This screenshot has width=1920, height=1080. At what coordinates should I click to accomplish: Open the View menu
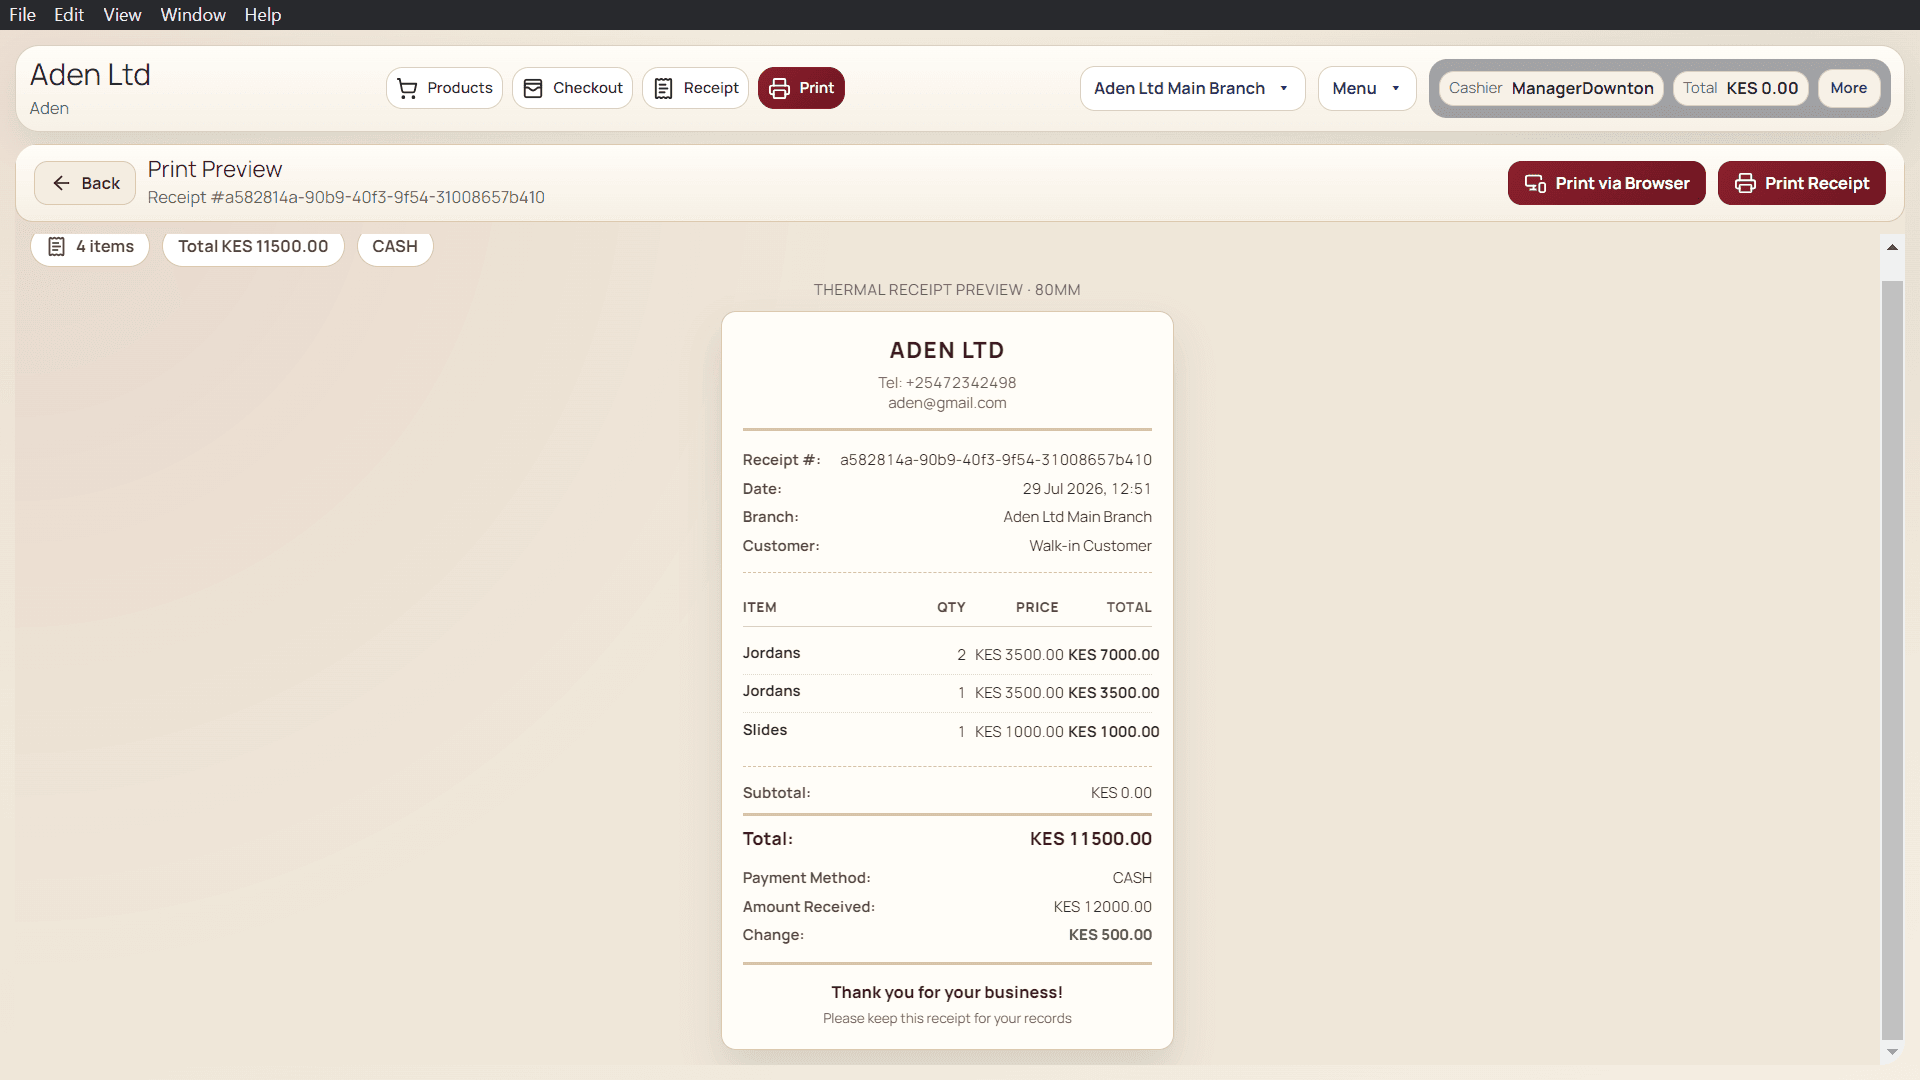tap(122, 15)
